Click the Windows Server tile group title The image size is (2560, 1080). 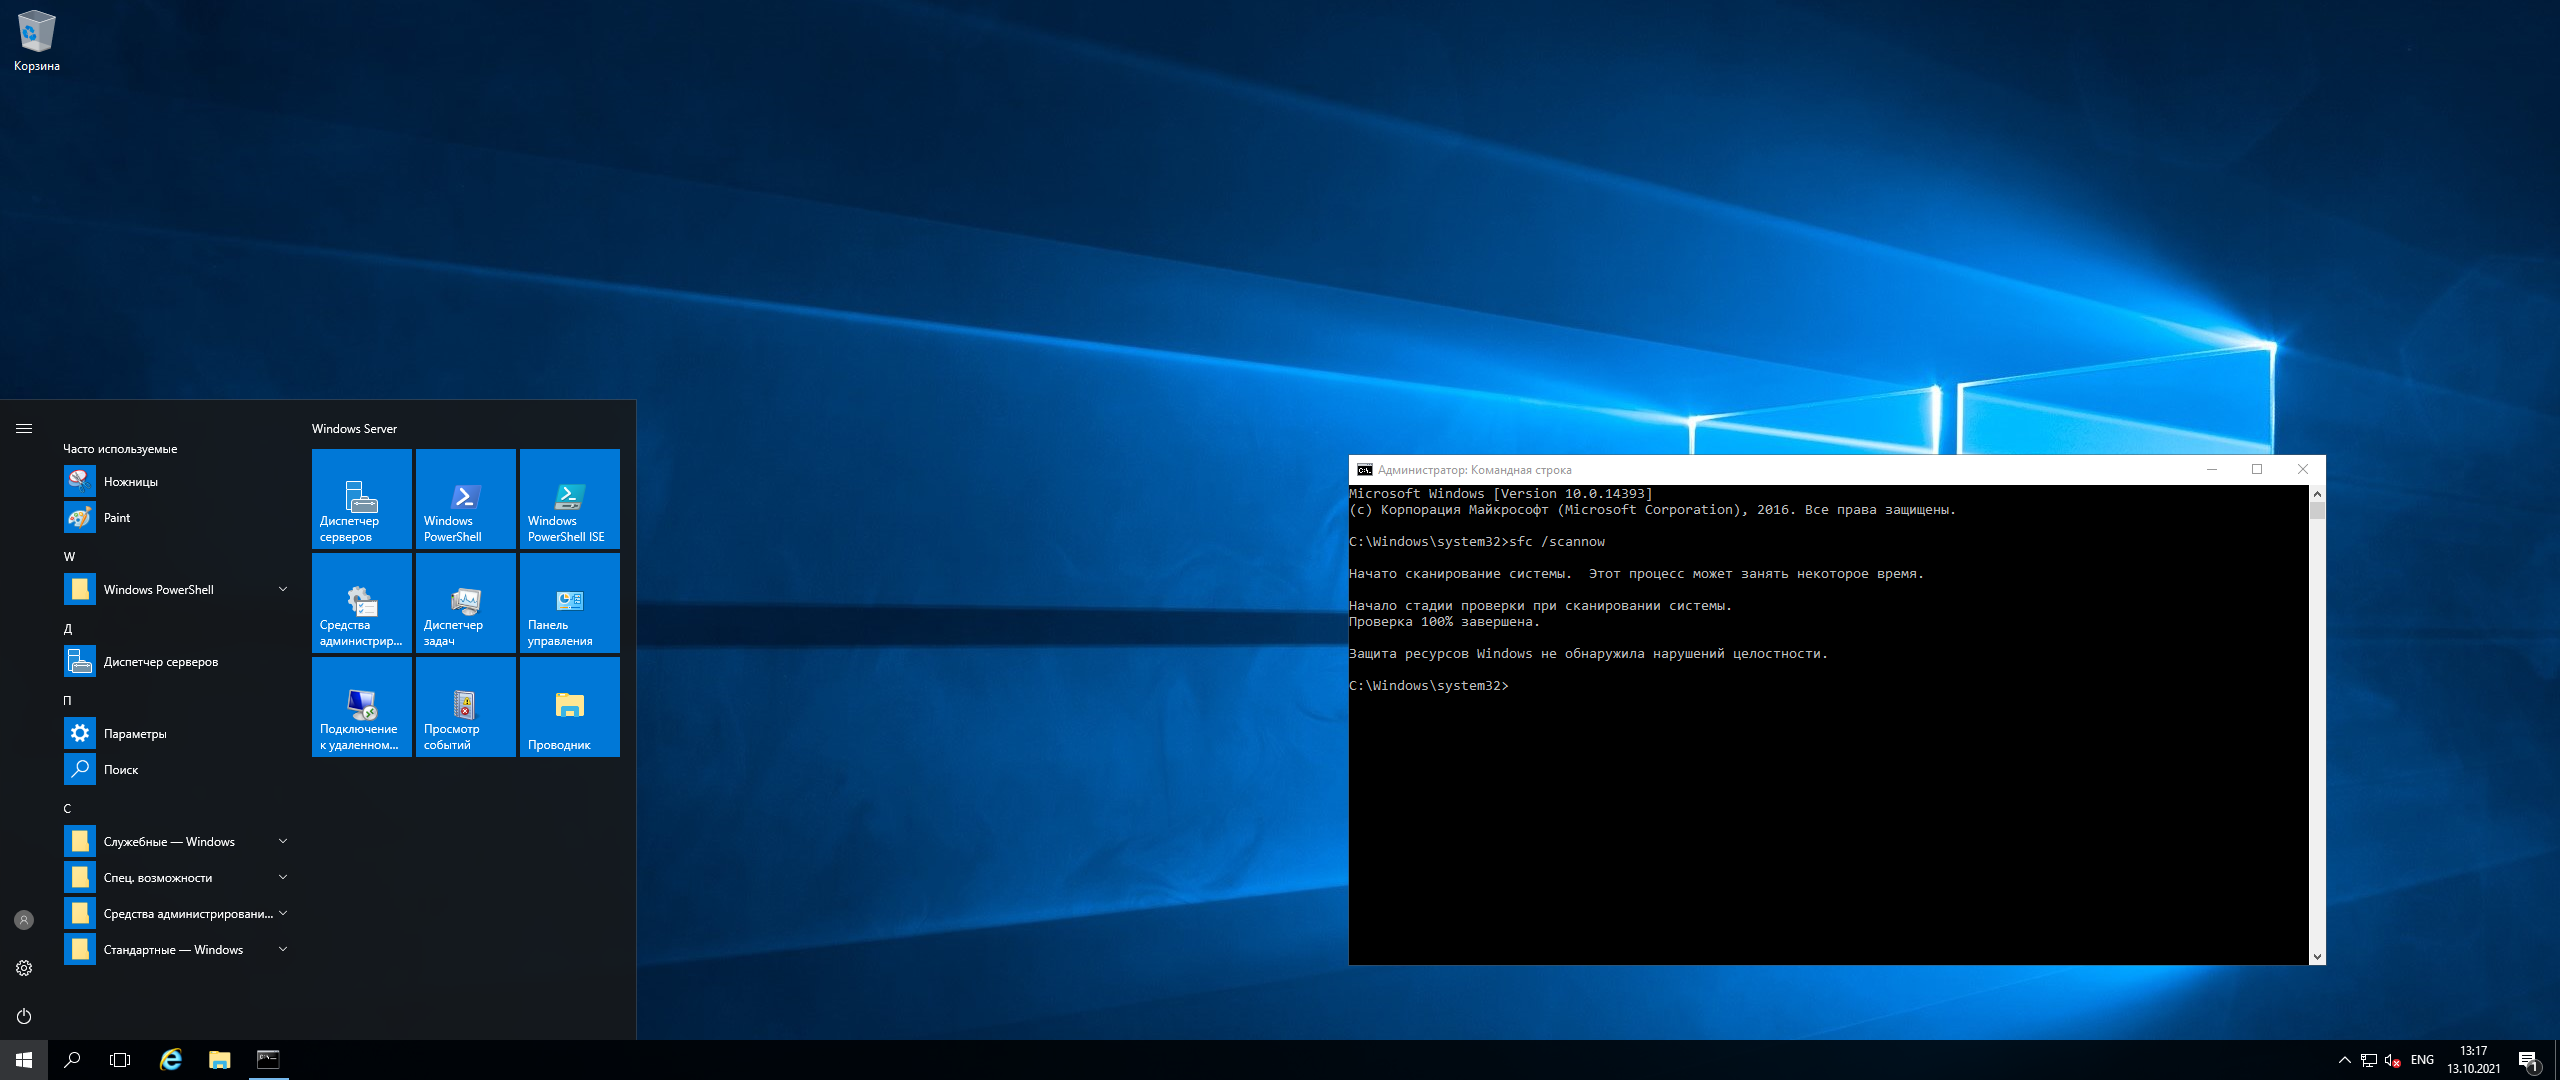[354, 429]
